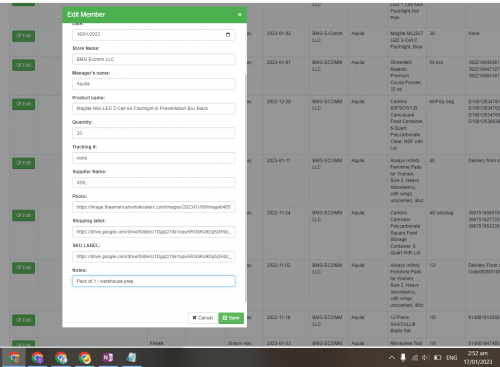Focus the Notes field
500x367 pixels.
coord(153,281)
